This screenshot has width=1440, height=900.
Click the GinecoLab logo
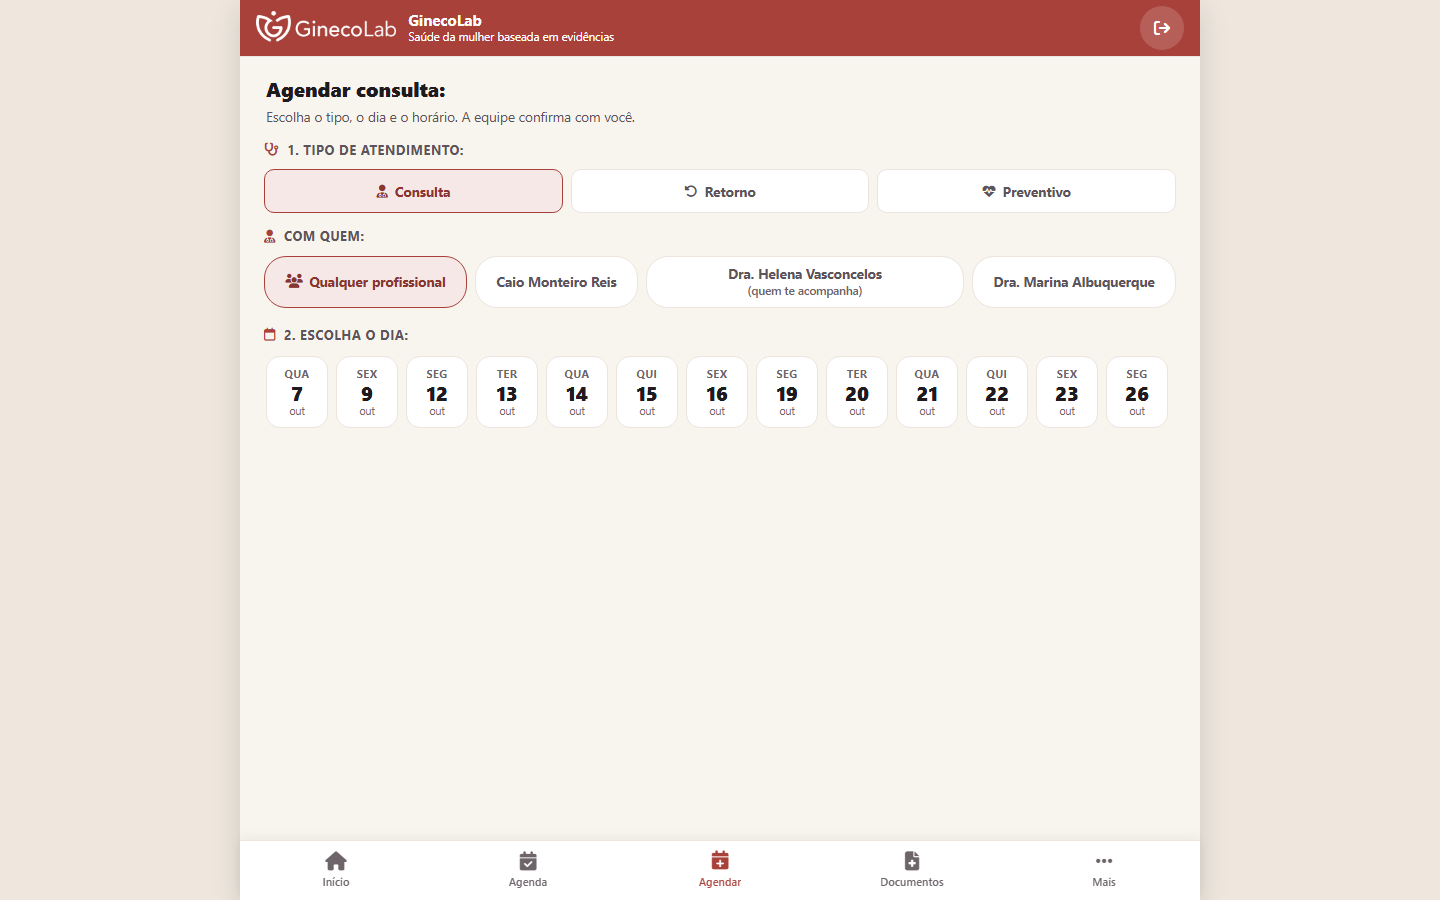point(326,27)
